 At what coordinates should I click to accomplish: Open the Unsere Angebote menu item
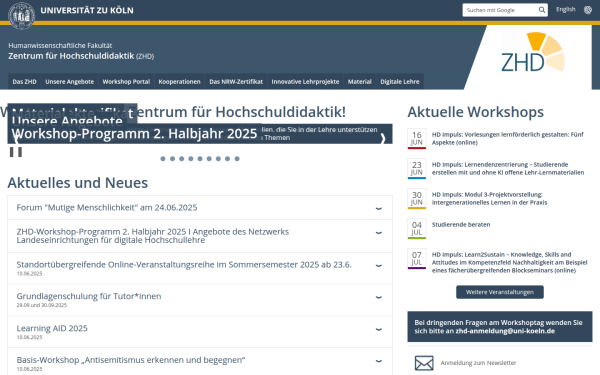[70, 82]
